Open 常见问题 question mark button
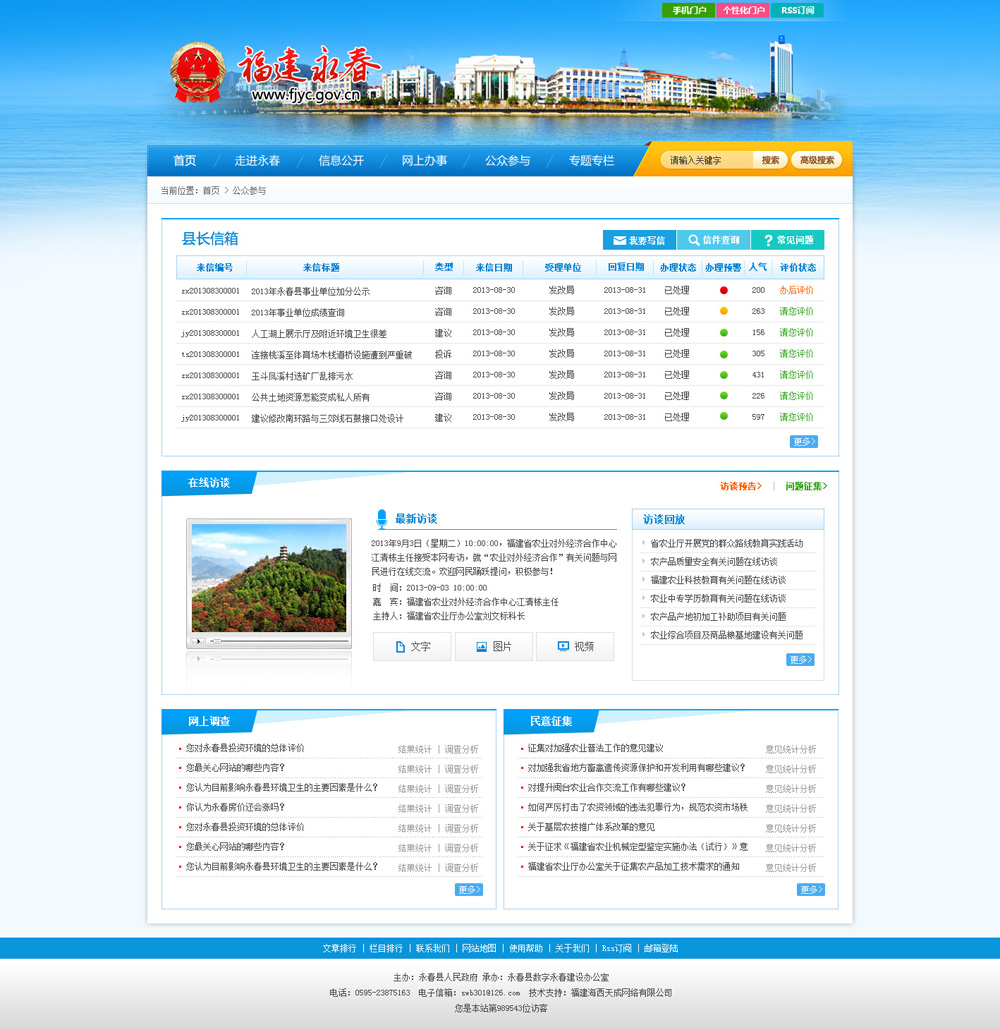This screenshot has width=1000, height=1030. tap(787, 240)
